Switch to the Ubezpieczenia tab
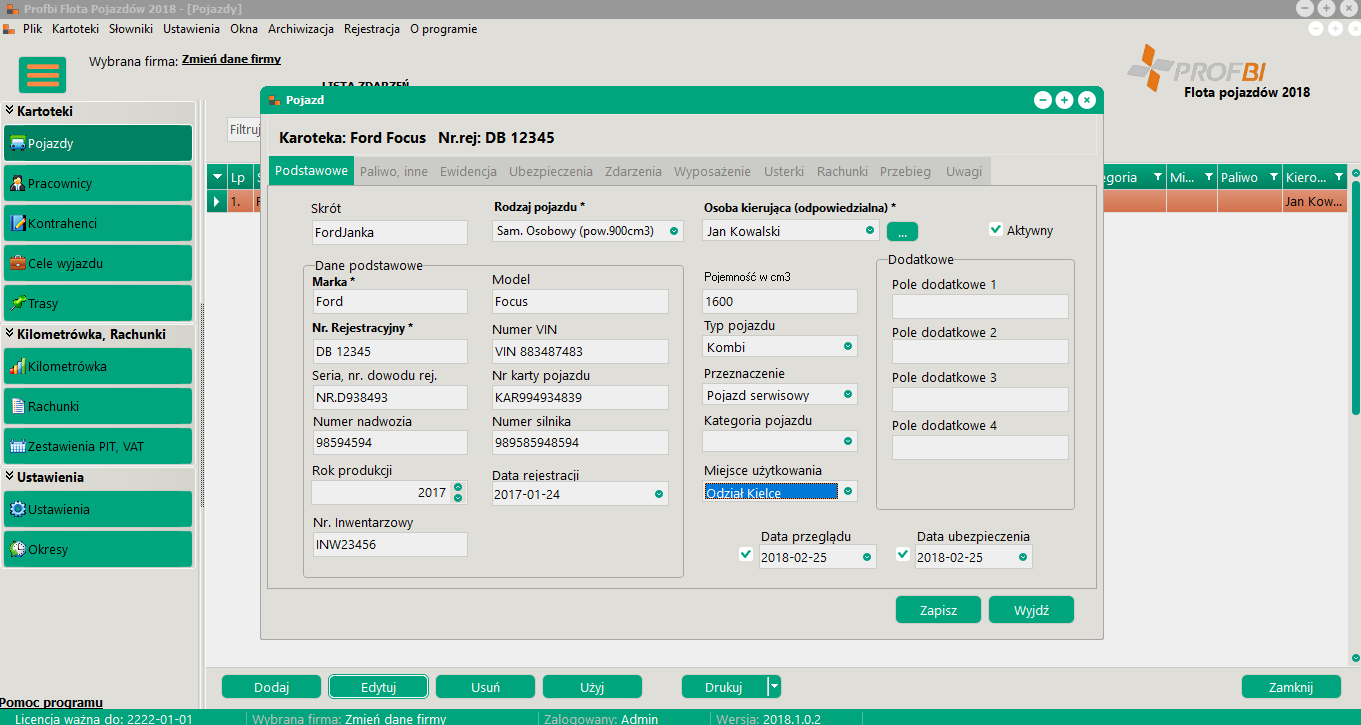The image size is (1361, 725). 551,171
